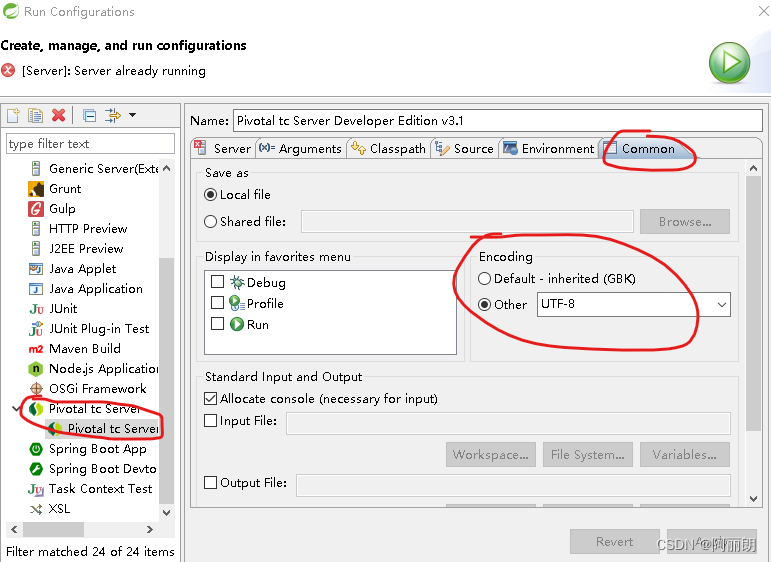Click the configuration Name field
771x562 pixels.
pyautogui.click(x=498, y=120)
